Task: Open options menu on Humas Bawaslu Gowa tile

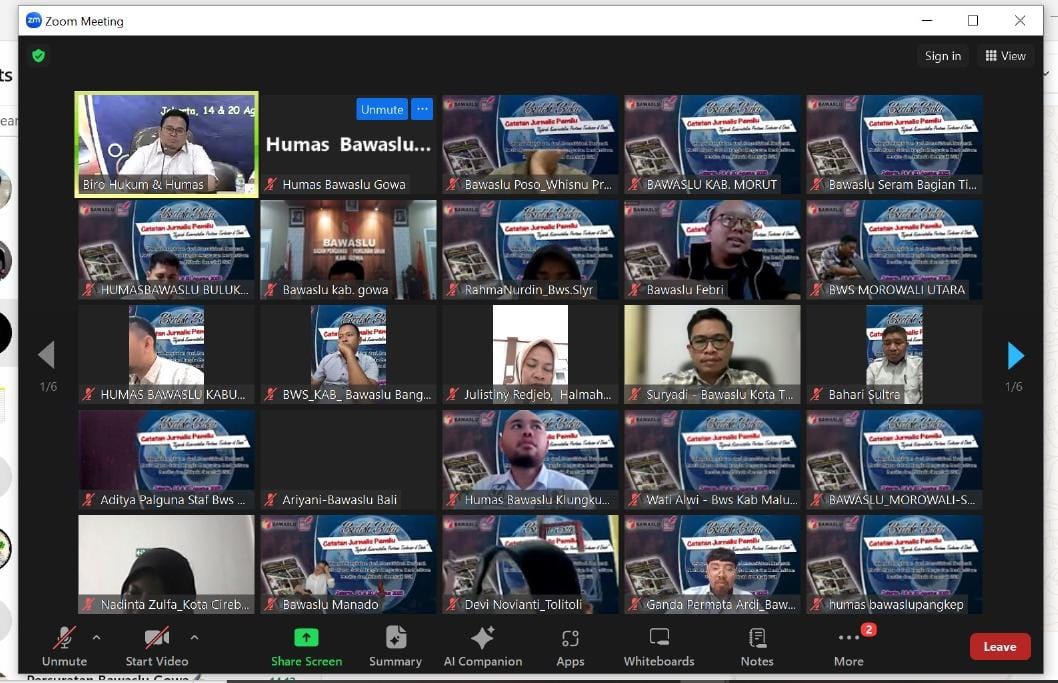Action: [x=422, y=109]
